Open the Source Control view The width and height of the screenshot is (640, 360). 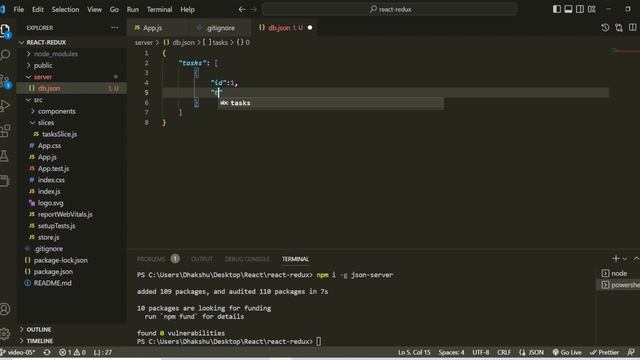click(x=5, y=80)
